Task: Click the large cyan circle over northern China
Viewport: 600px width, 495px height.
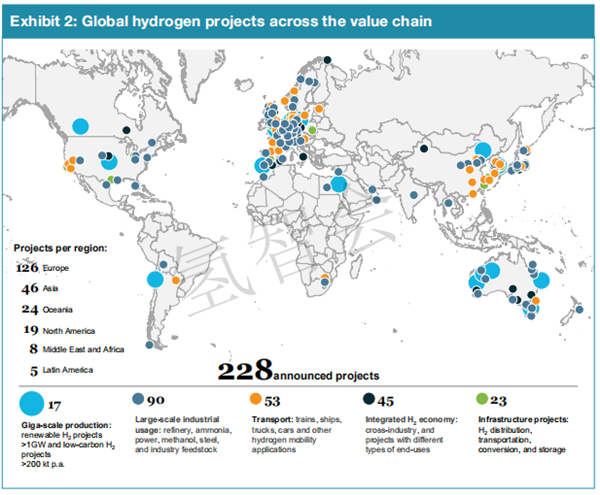Action: [x=482, y=150]
